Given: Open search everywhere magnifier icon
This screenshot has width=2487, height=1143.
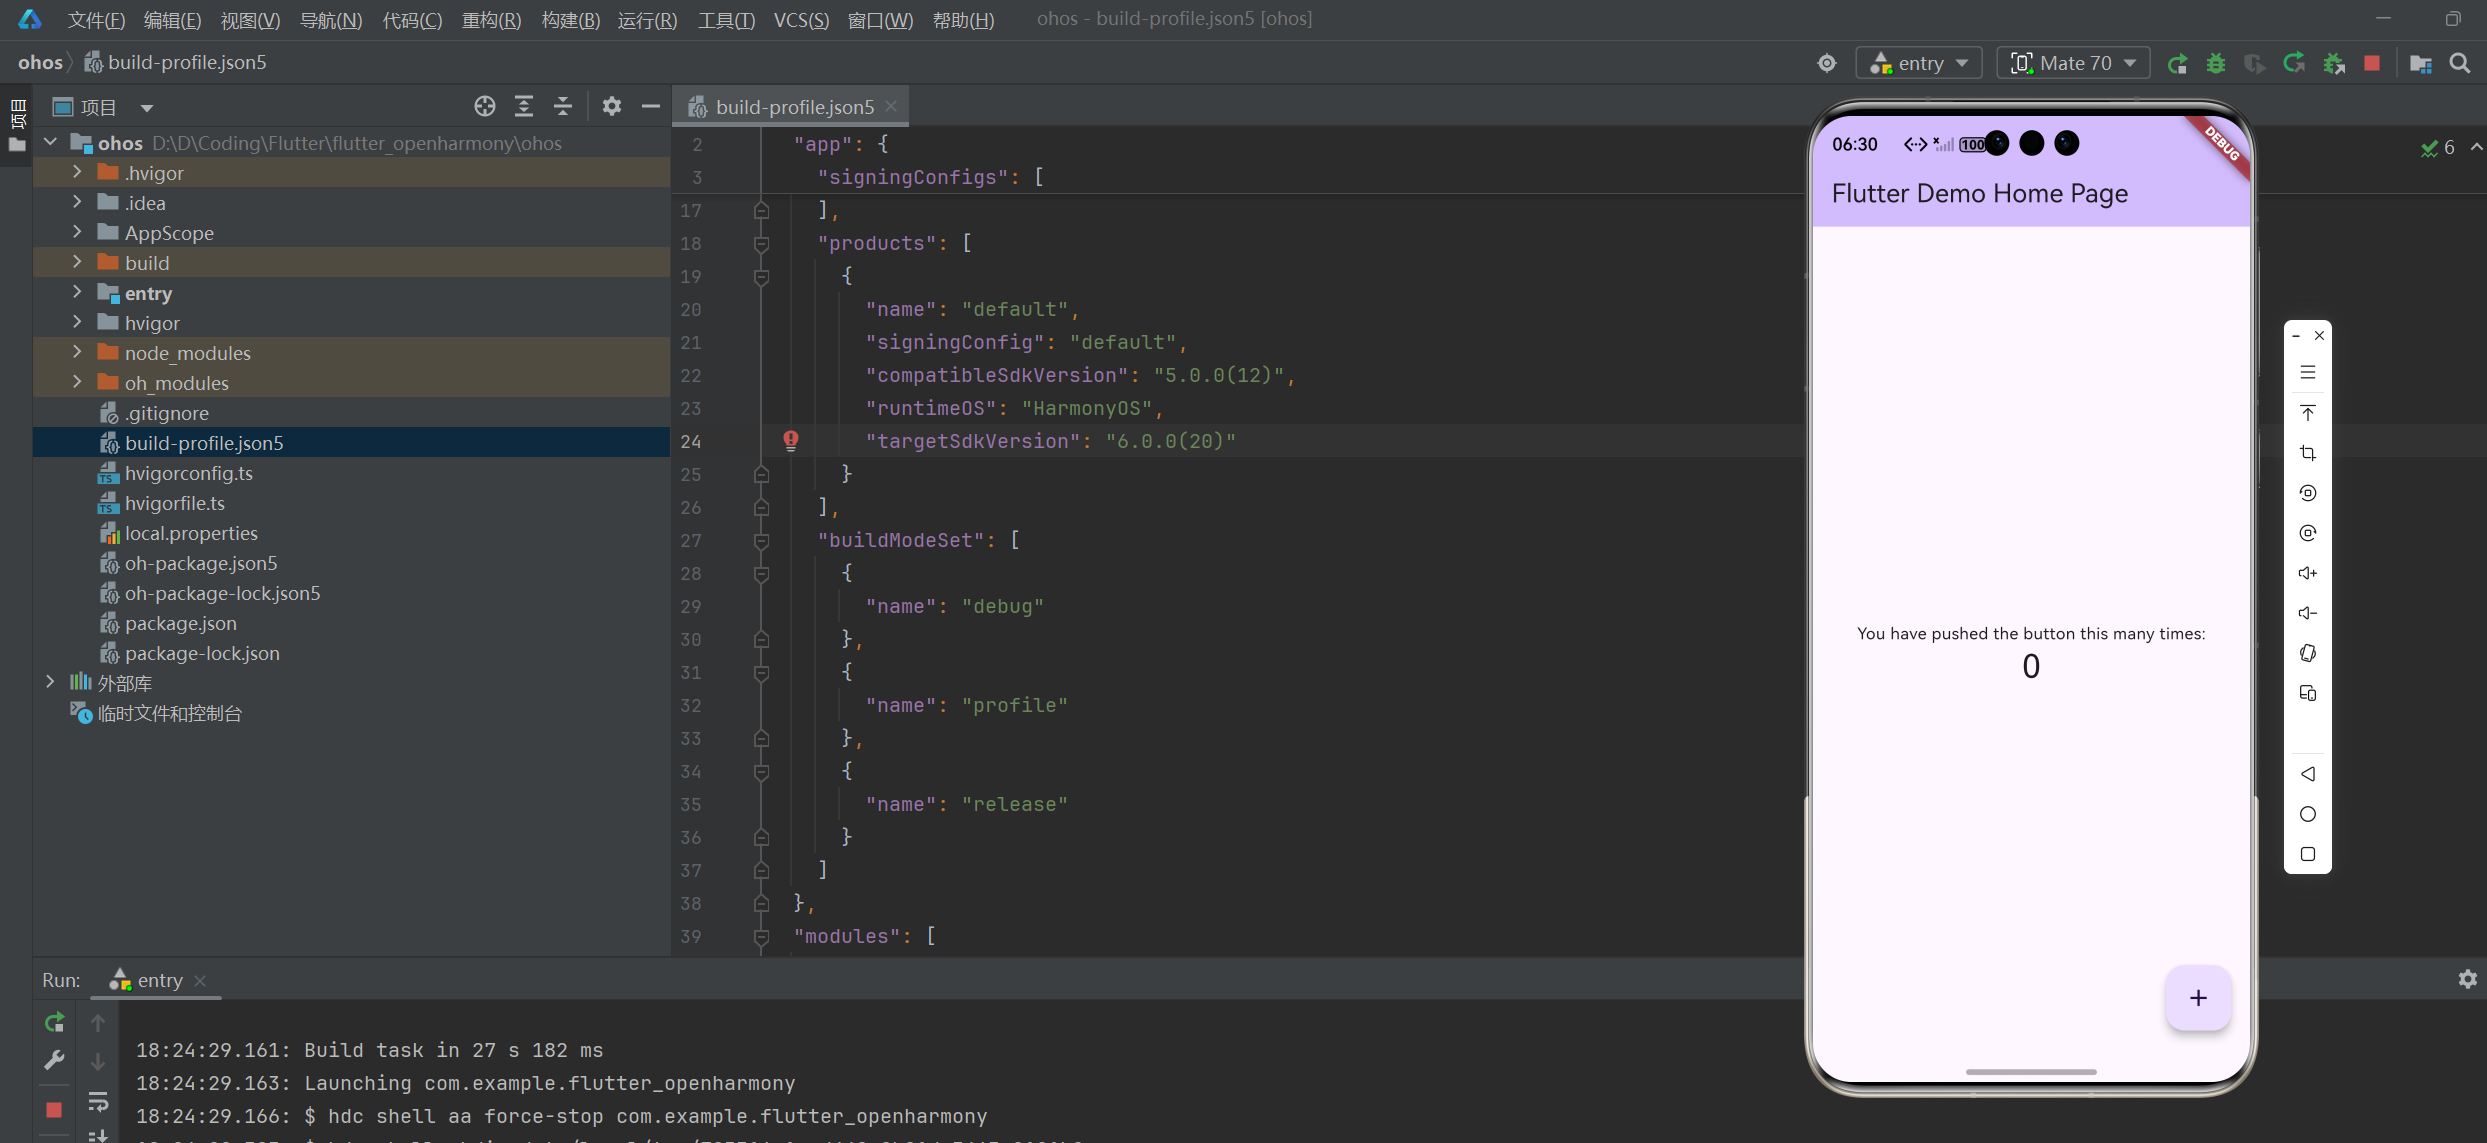Looking at the screenshot, I should pos(2460,63).
